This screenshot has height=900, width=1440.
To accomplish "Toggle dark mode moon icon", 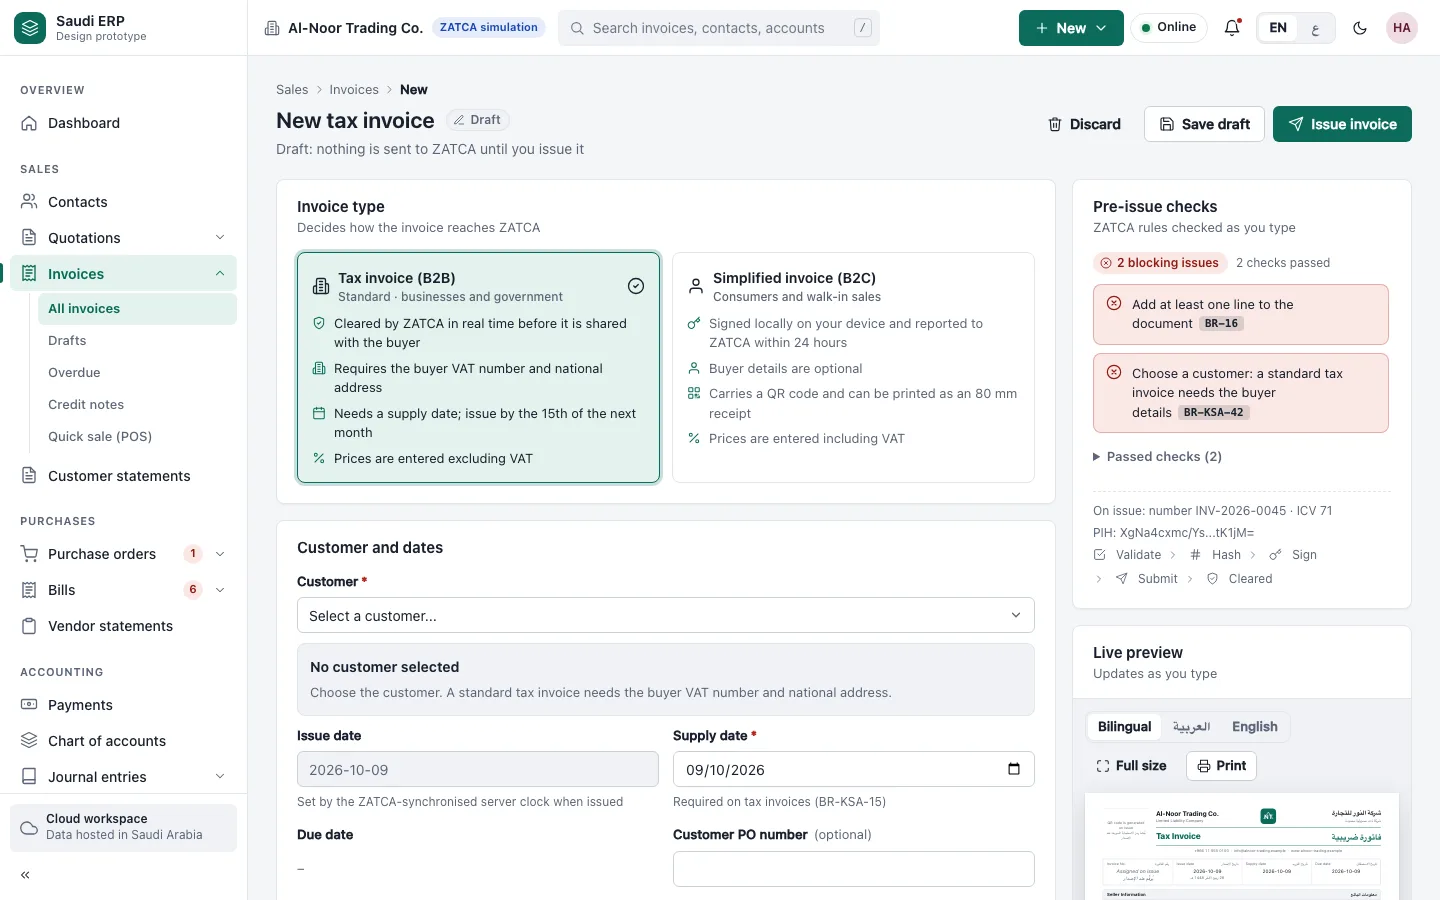I will point(1360,28).
